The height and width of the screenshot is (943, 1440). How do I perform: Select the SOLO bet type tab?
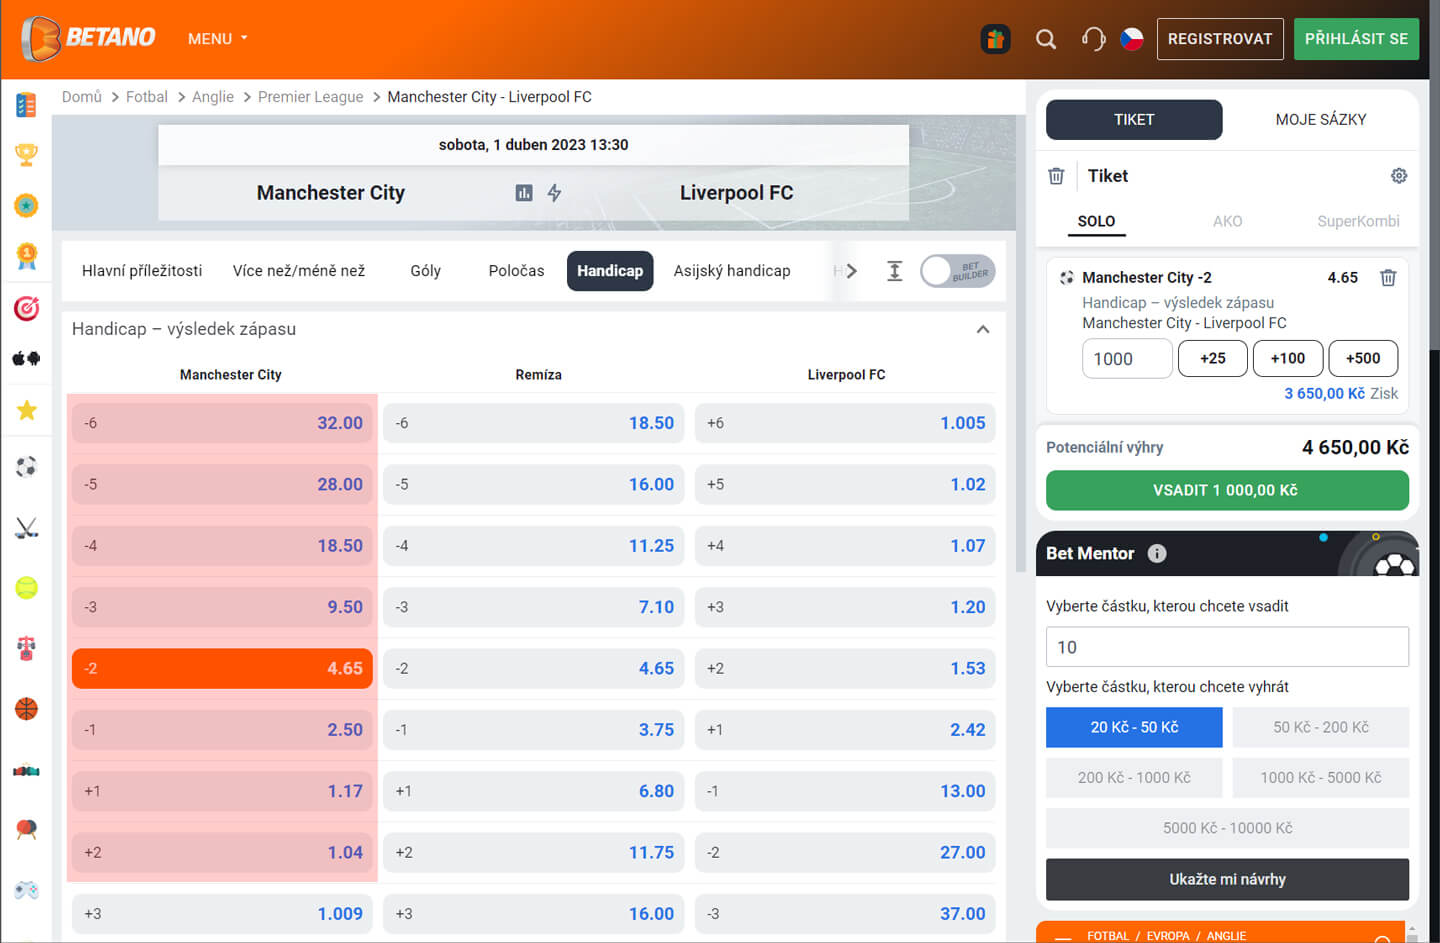[1096, 221]
